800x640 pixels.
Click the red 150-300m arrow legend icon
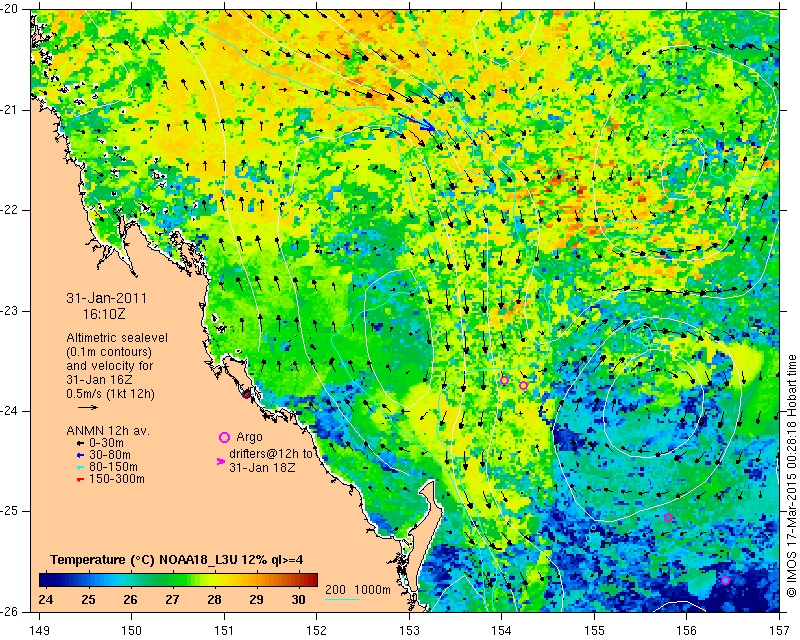click(x=80, y=479)
